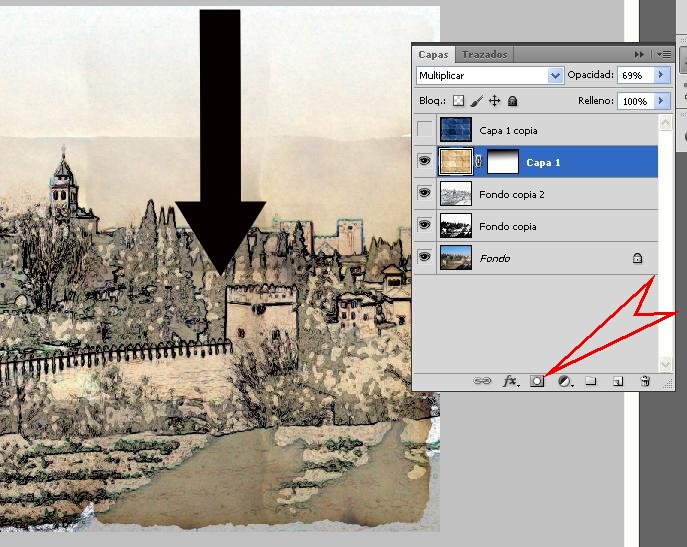Viewport: 687px width, 547px height.
Task: Click the link layers chain icon
Action: (482, 381)
